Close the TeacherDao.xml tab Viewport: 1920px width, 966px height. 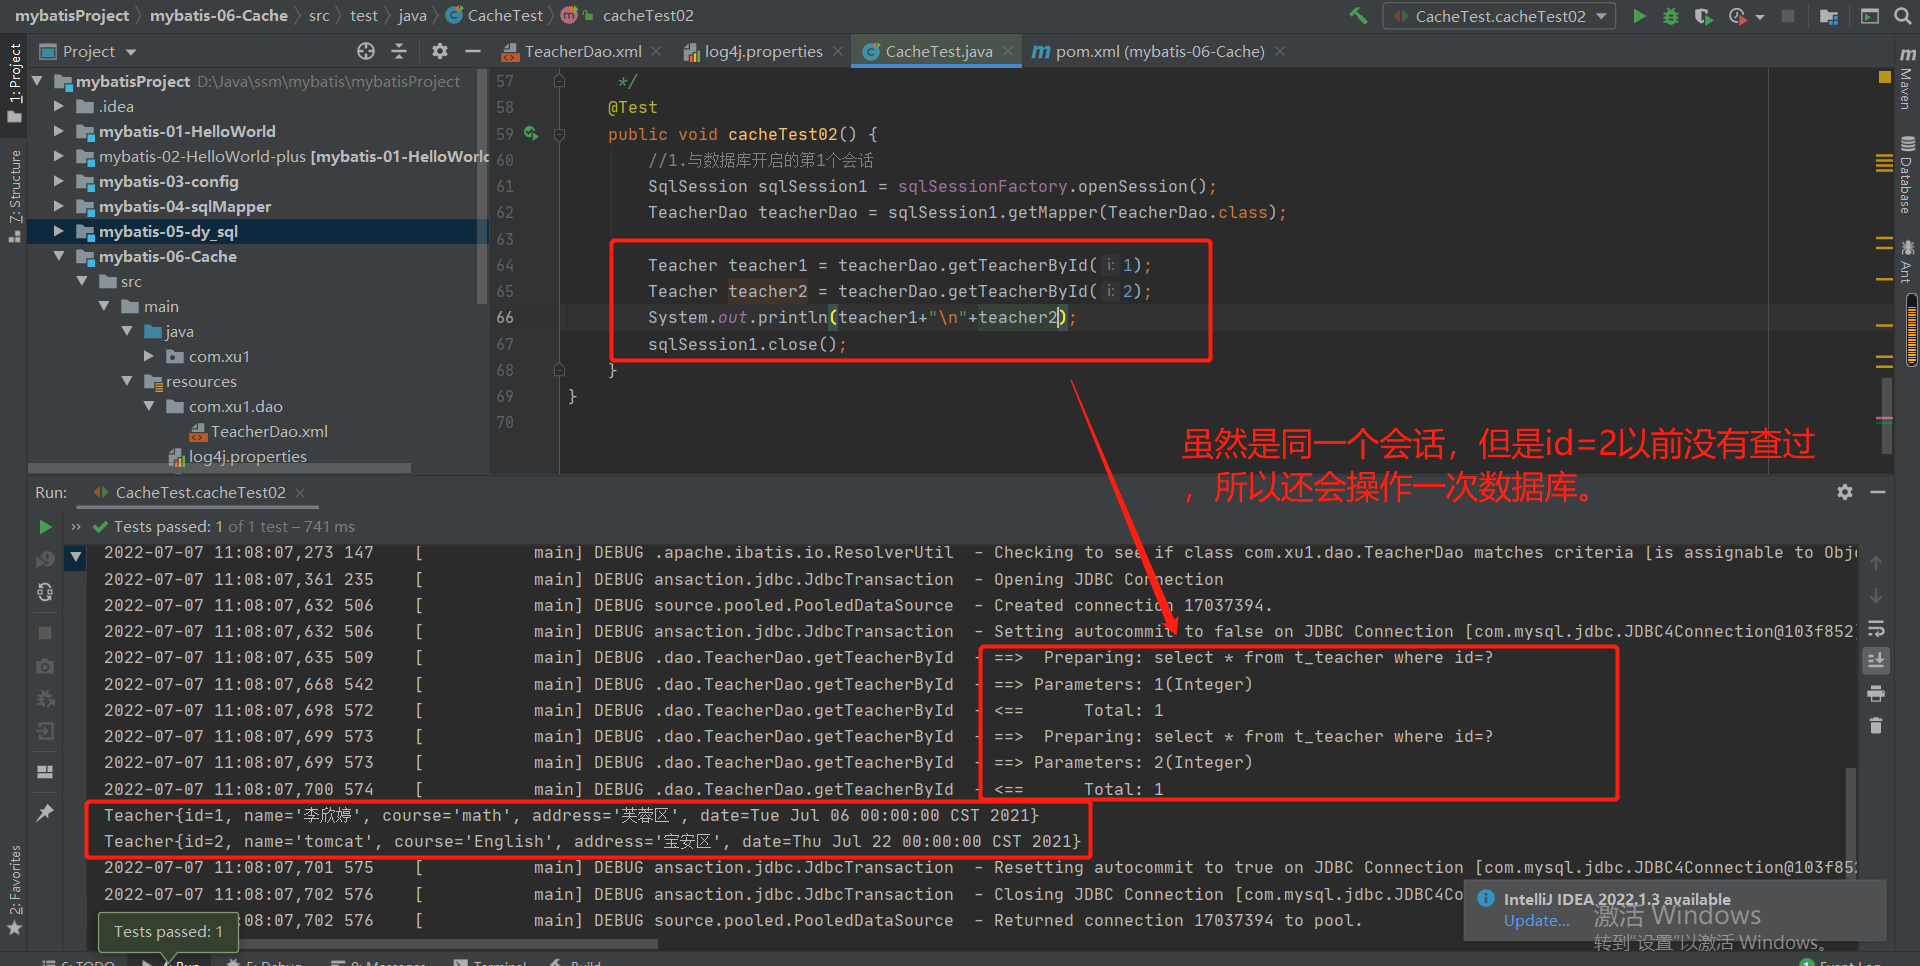(x=656, y=51)
